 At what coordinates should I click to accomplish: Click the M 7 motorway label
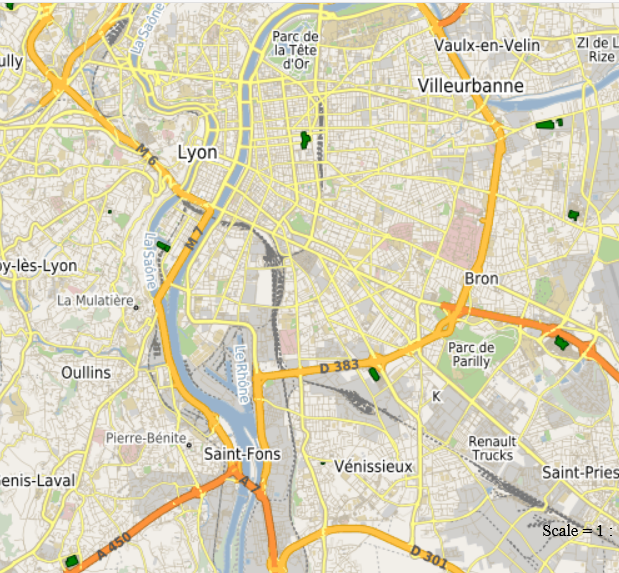click(x=194, y=238)
